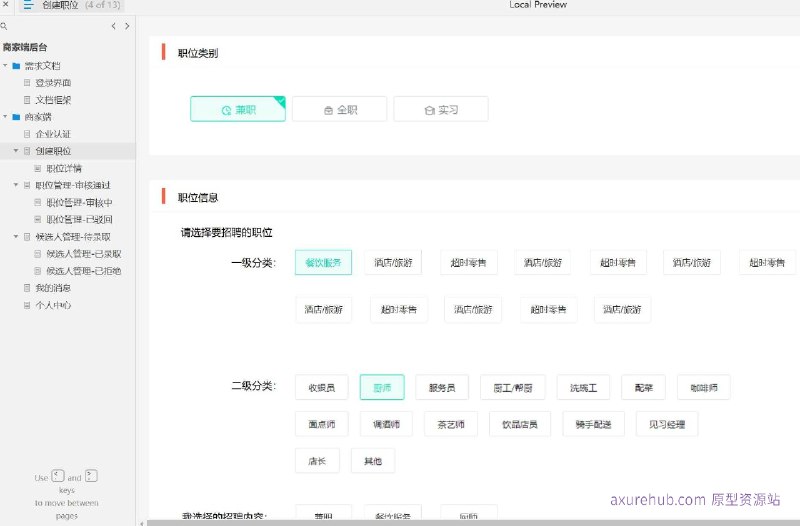
Task: Click the 二级分类 label
Action: point(254,386)
